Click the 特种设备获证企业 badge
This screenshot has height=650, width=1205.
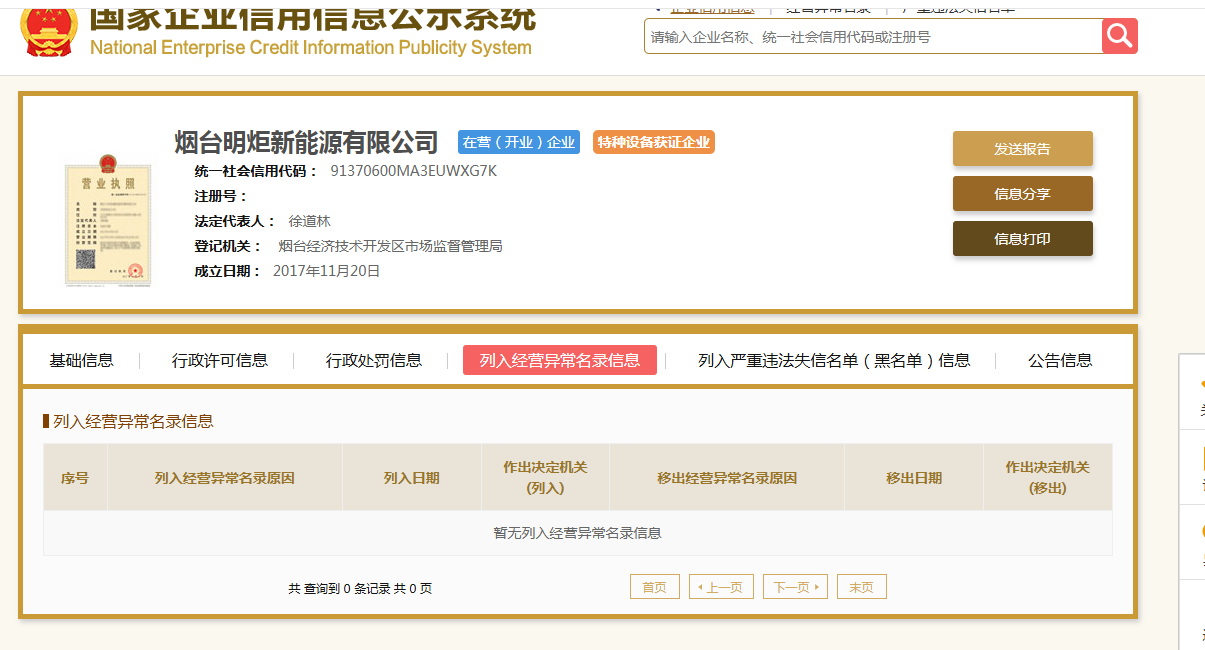point(654,142)
